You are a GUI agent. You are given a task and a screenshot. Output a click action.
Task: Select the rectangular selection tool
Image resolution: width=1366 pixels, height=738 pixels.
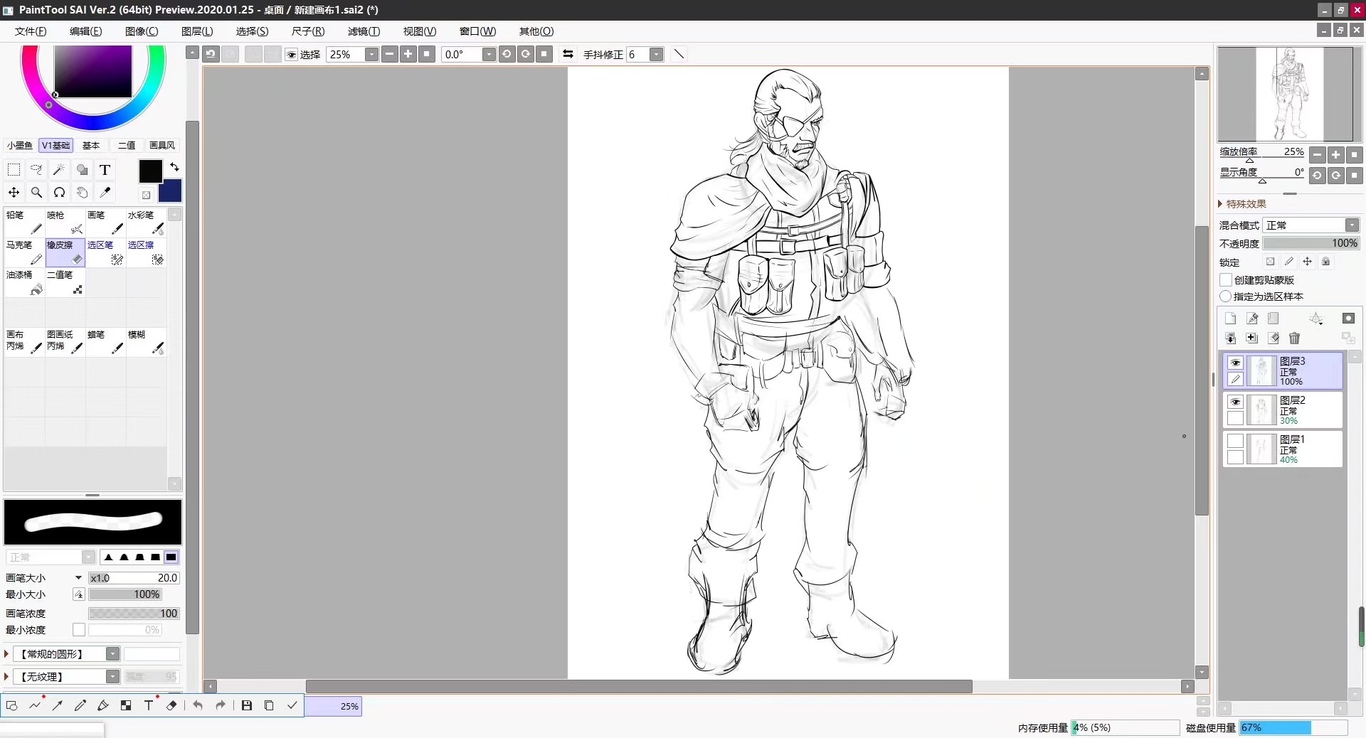pos(14,170)
